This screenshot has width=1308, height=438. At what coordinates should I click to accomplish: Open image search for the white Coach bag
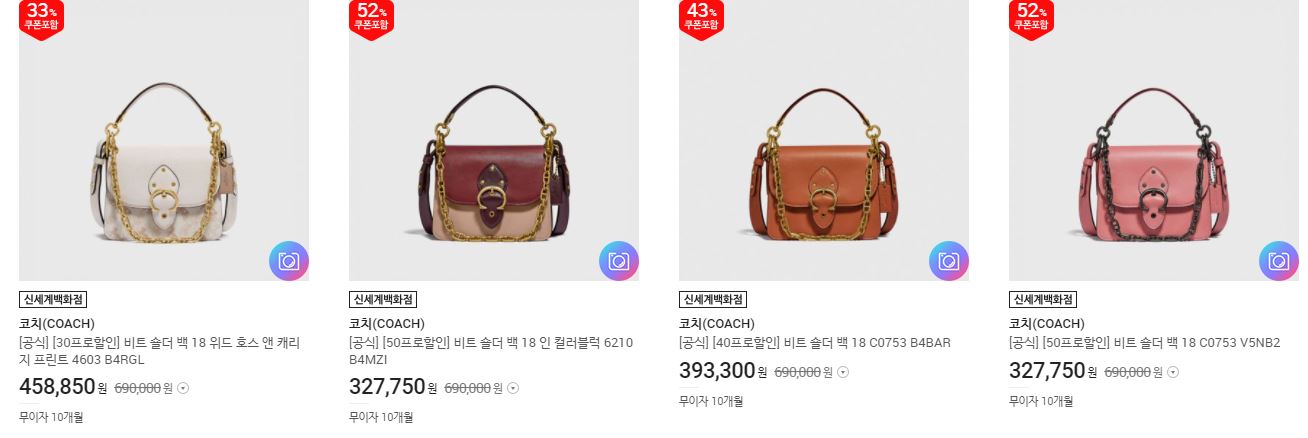(289, 261)
